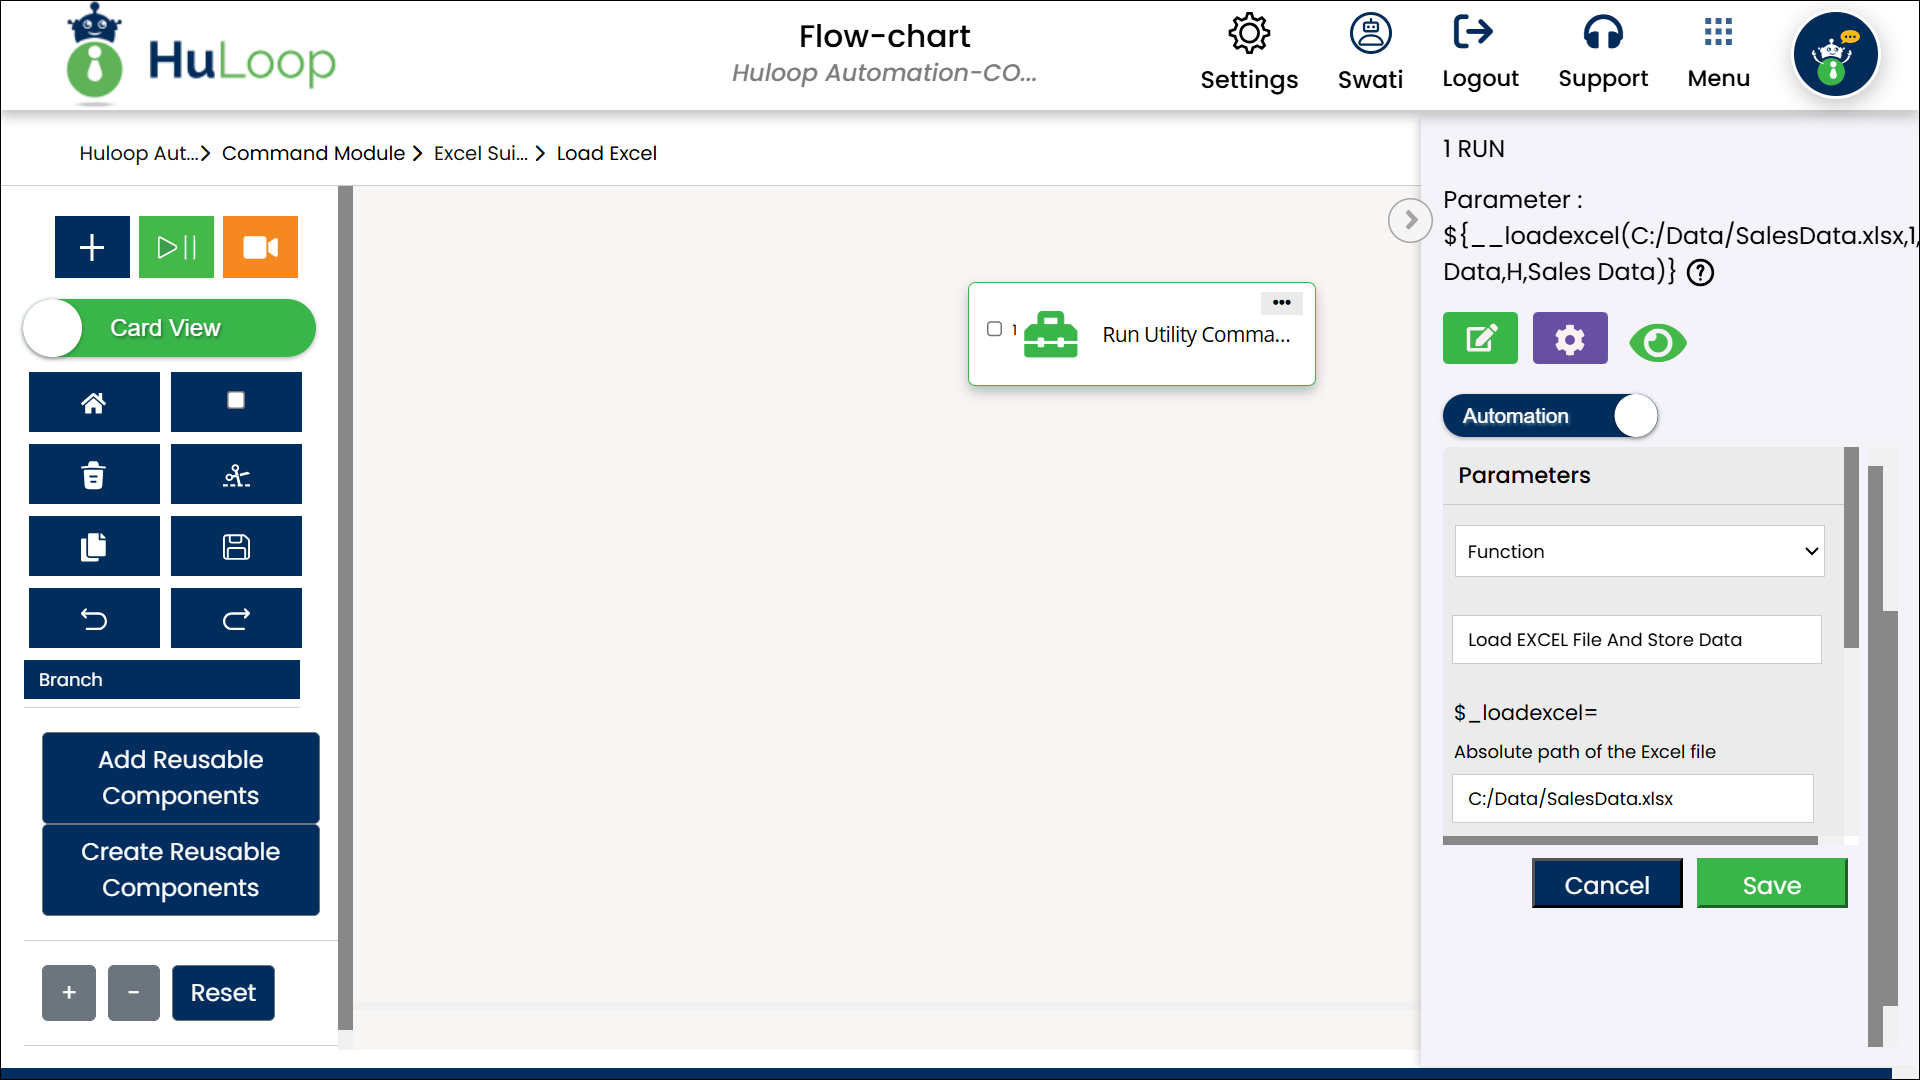Click the orange video record icon

pos(260,247)
